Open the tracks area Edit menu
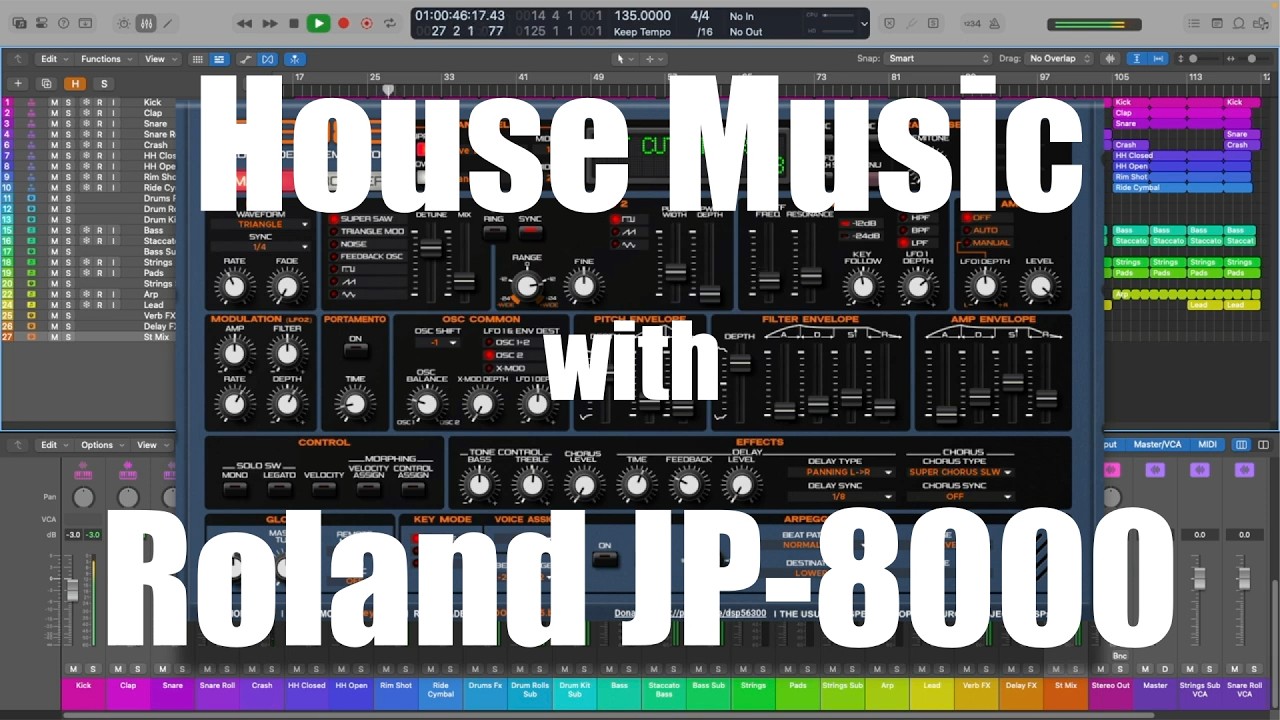Viewport: 1280px width, 720px height. 53,59
